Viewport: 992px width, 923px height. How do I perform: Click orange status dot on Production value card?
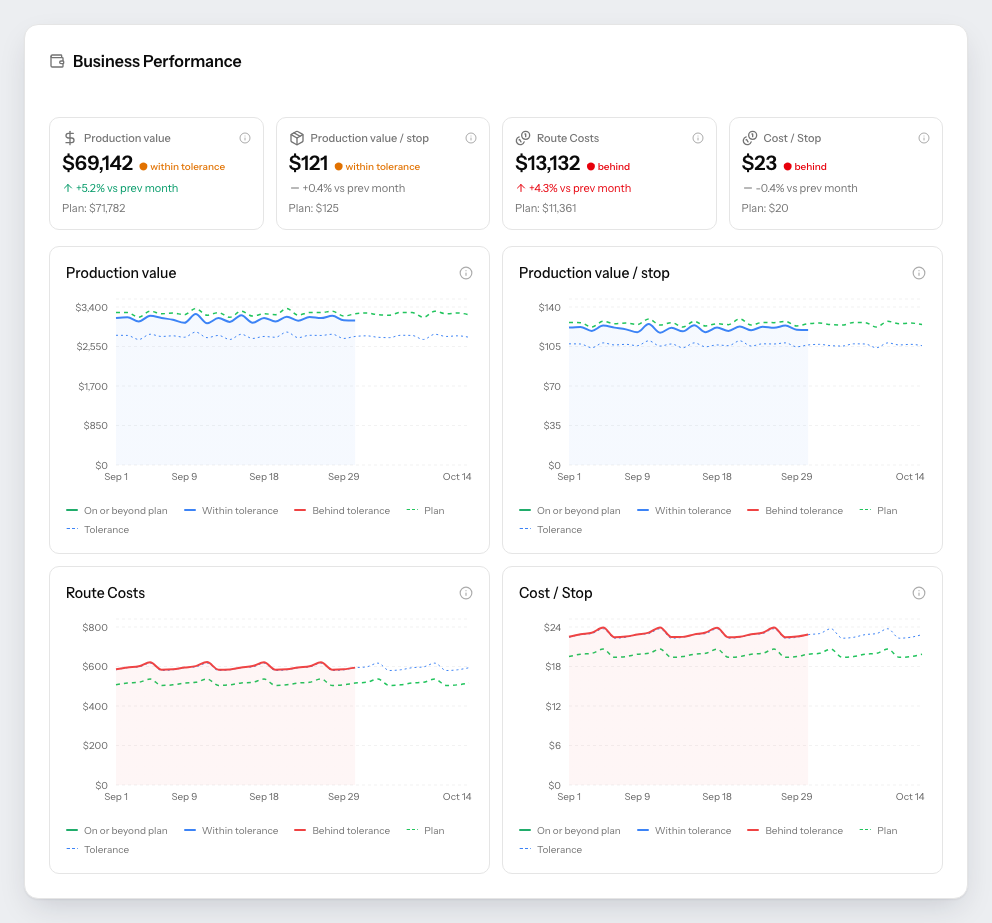tap(144, 167)
